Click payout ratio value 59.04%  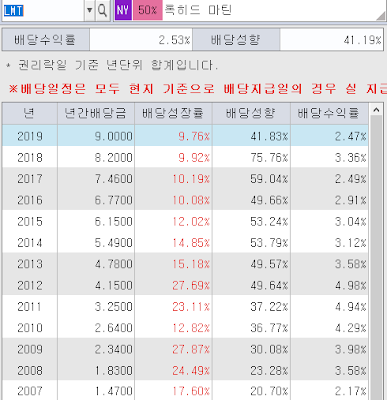[269, 179]
